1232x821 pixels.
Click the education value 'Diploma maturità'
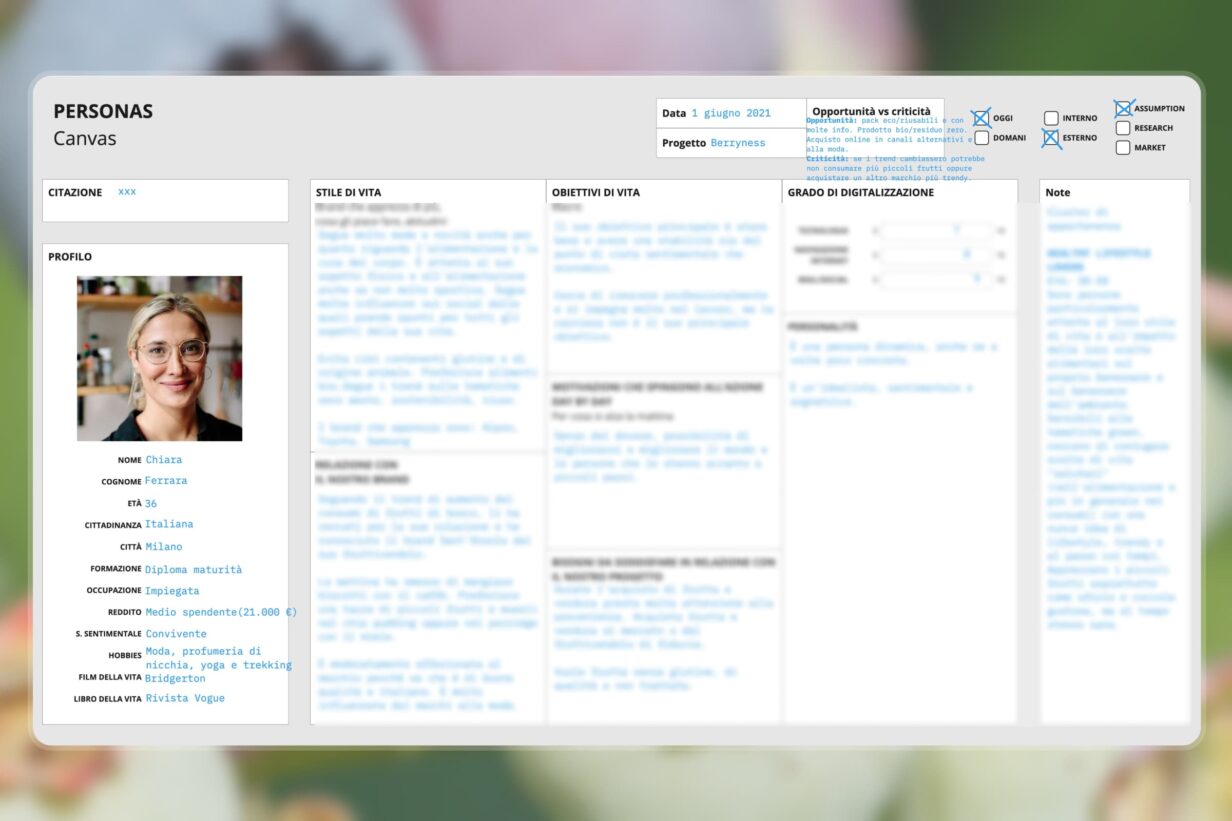[x=194, y=570]
